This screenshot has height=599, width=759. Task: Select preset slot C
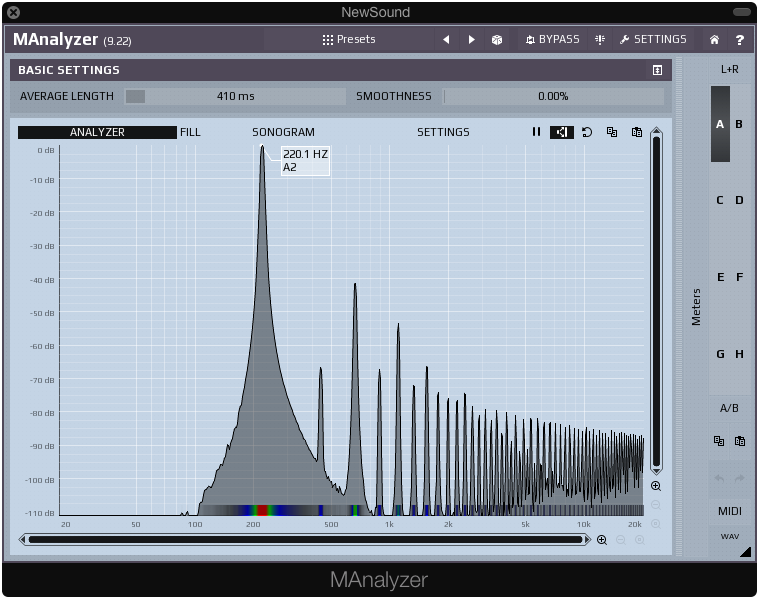720,200
